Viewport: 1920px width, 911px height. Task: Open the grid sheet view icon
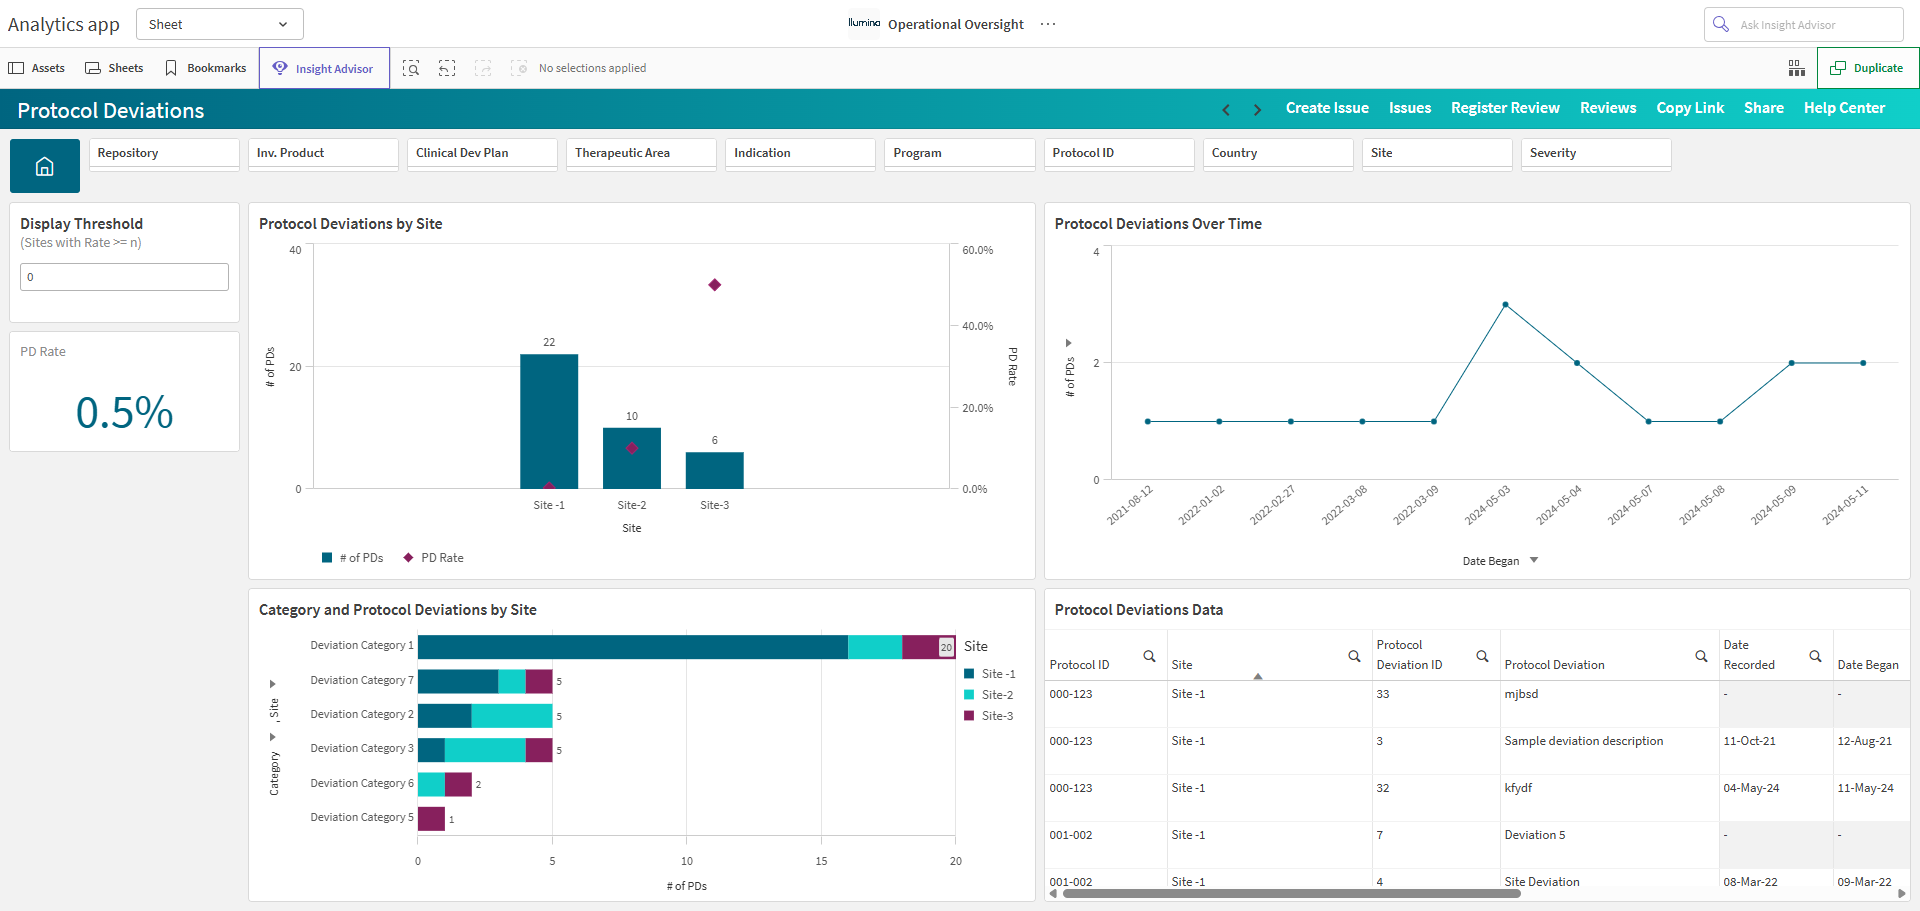(1797, 68)
